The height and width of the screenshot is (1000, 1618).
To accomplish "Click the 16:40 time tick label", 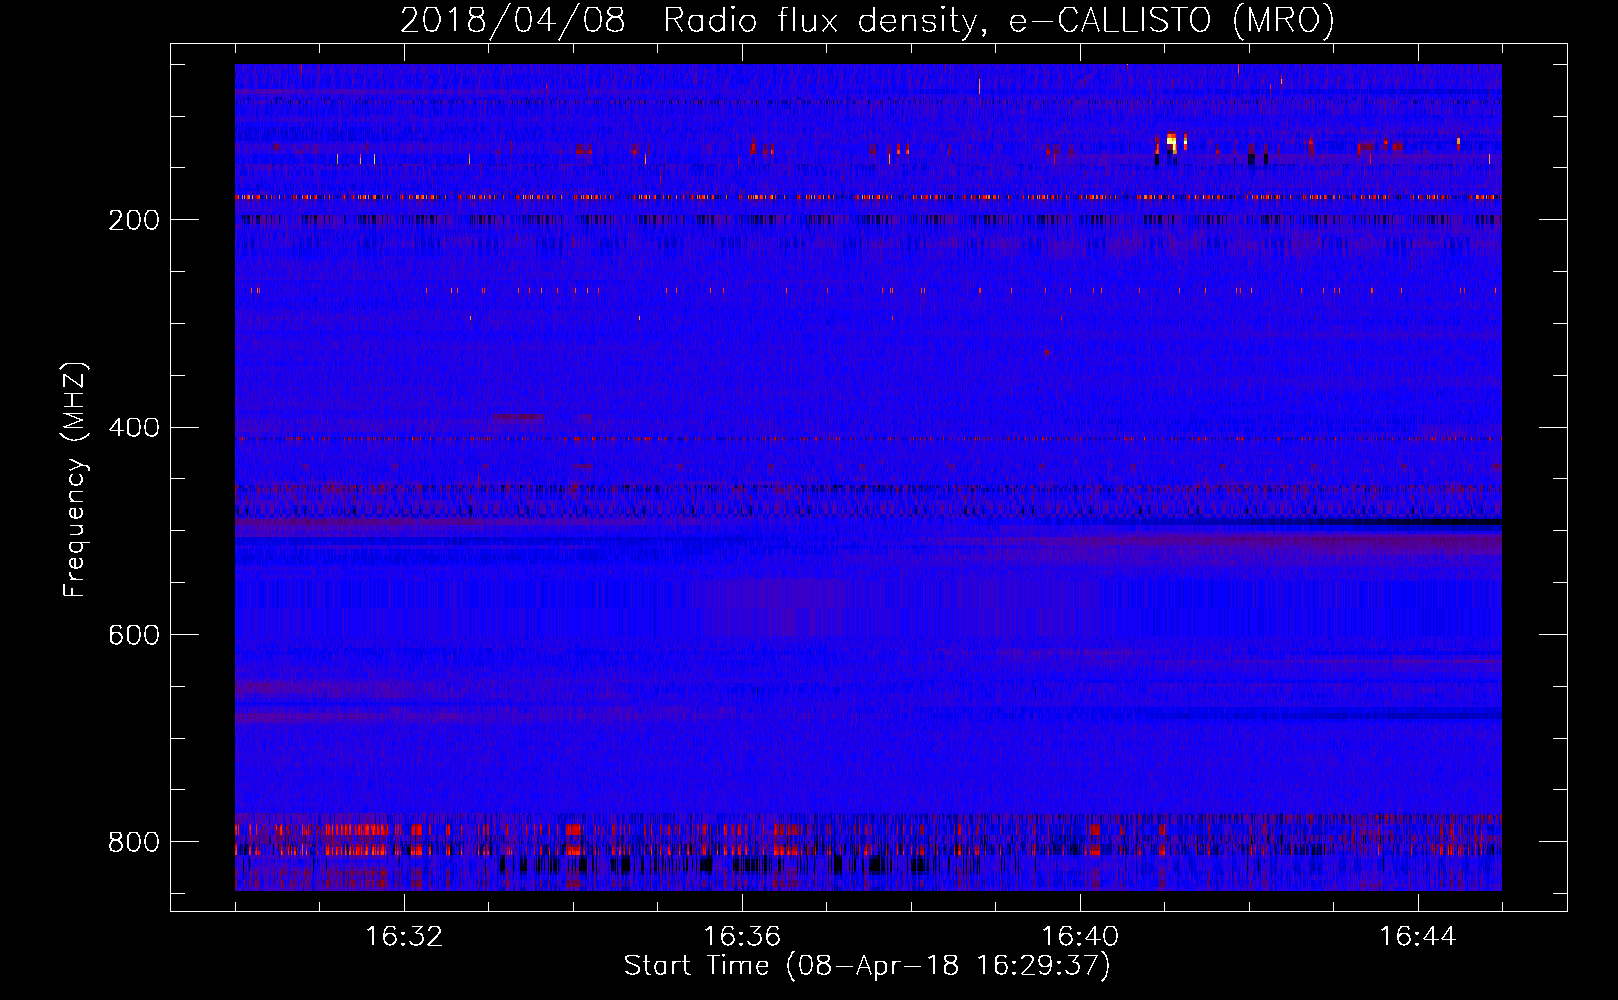I will 1080,937.
